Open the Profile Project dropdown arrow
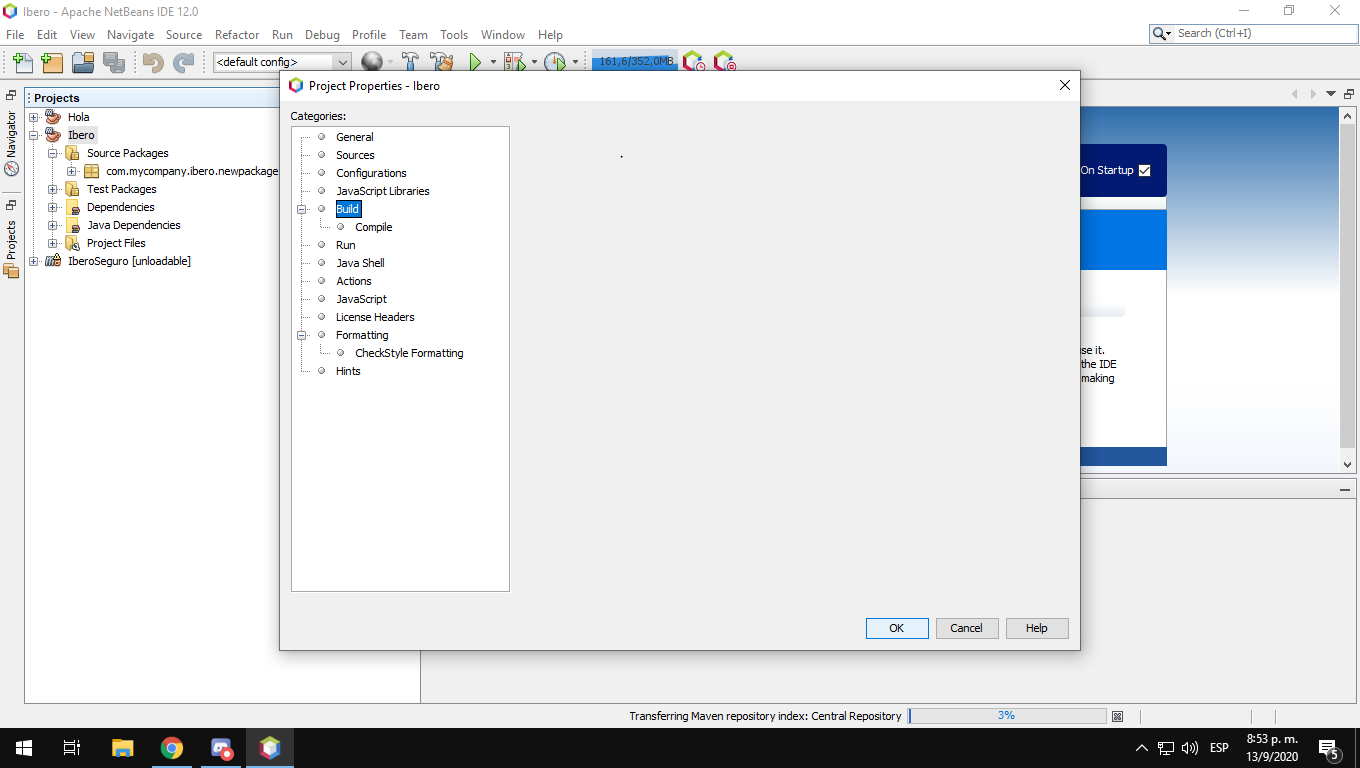Image resolution: width=1360 pixels, height=768 pixels. (575, 62)
